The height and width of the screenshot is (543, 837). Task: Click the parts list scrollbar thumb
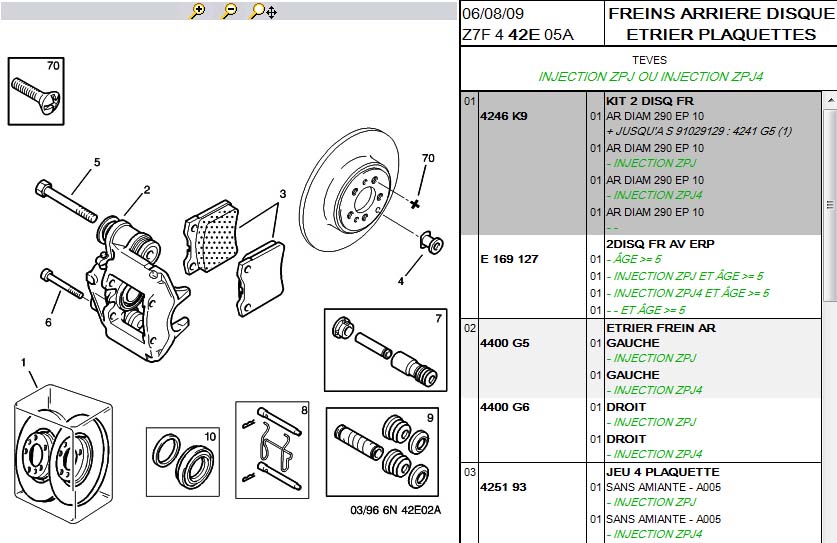point(830,205)
